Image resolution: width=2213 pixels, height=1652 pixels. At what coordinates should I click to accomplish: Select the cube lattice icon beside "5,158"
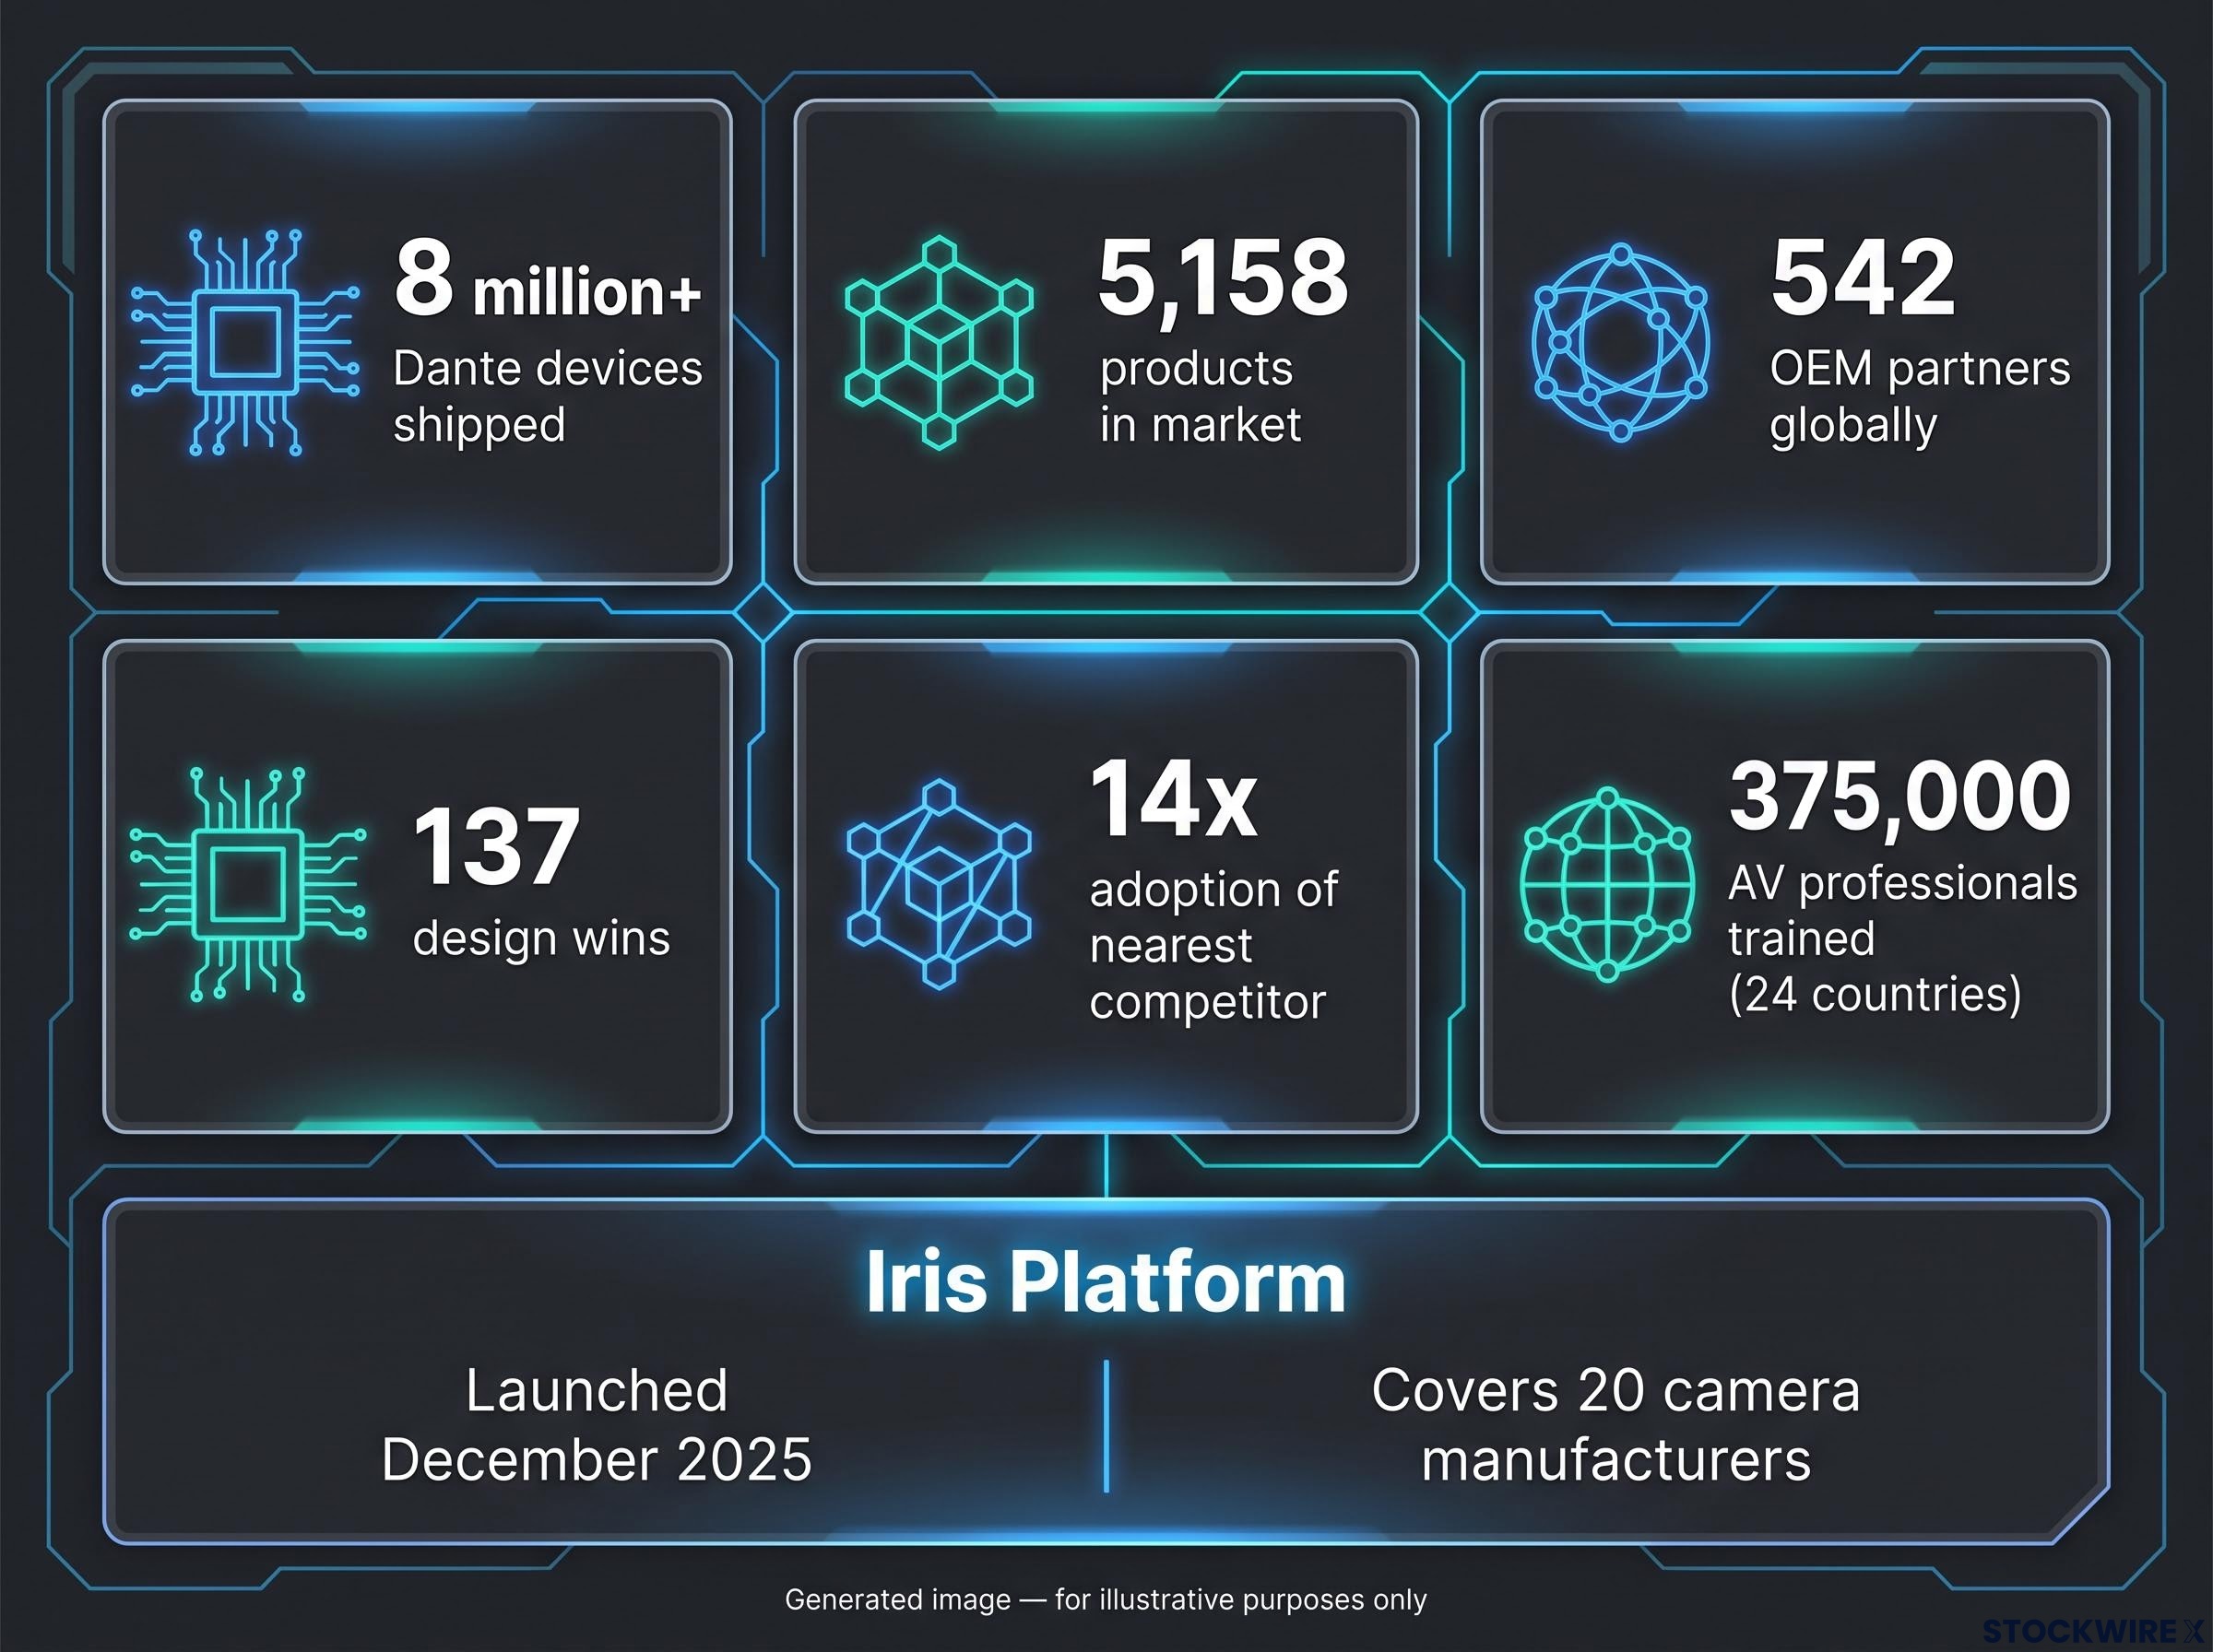[x=938, y=342]
